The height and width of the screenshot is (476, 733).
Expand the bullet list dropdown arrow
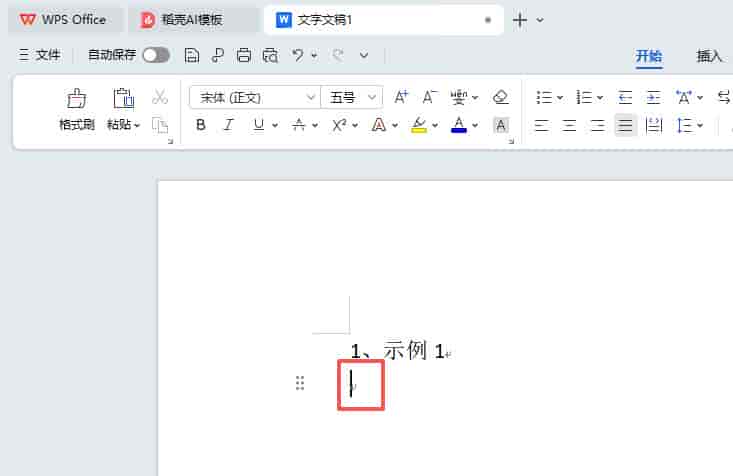coord(560,98)
